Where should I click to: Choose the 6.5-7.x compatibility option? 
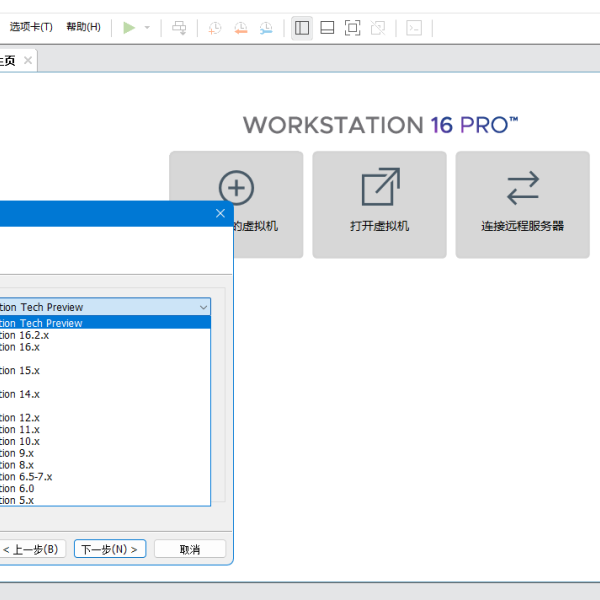[x=105, y=477]
